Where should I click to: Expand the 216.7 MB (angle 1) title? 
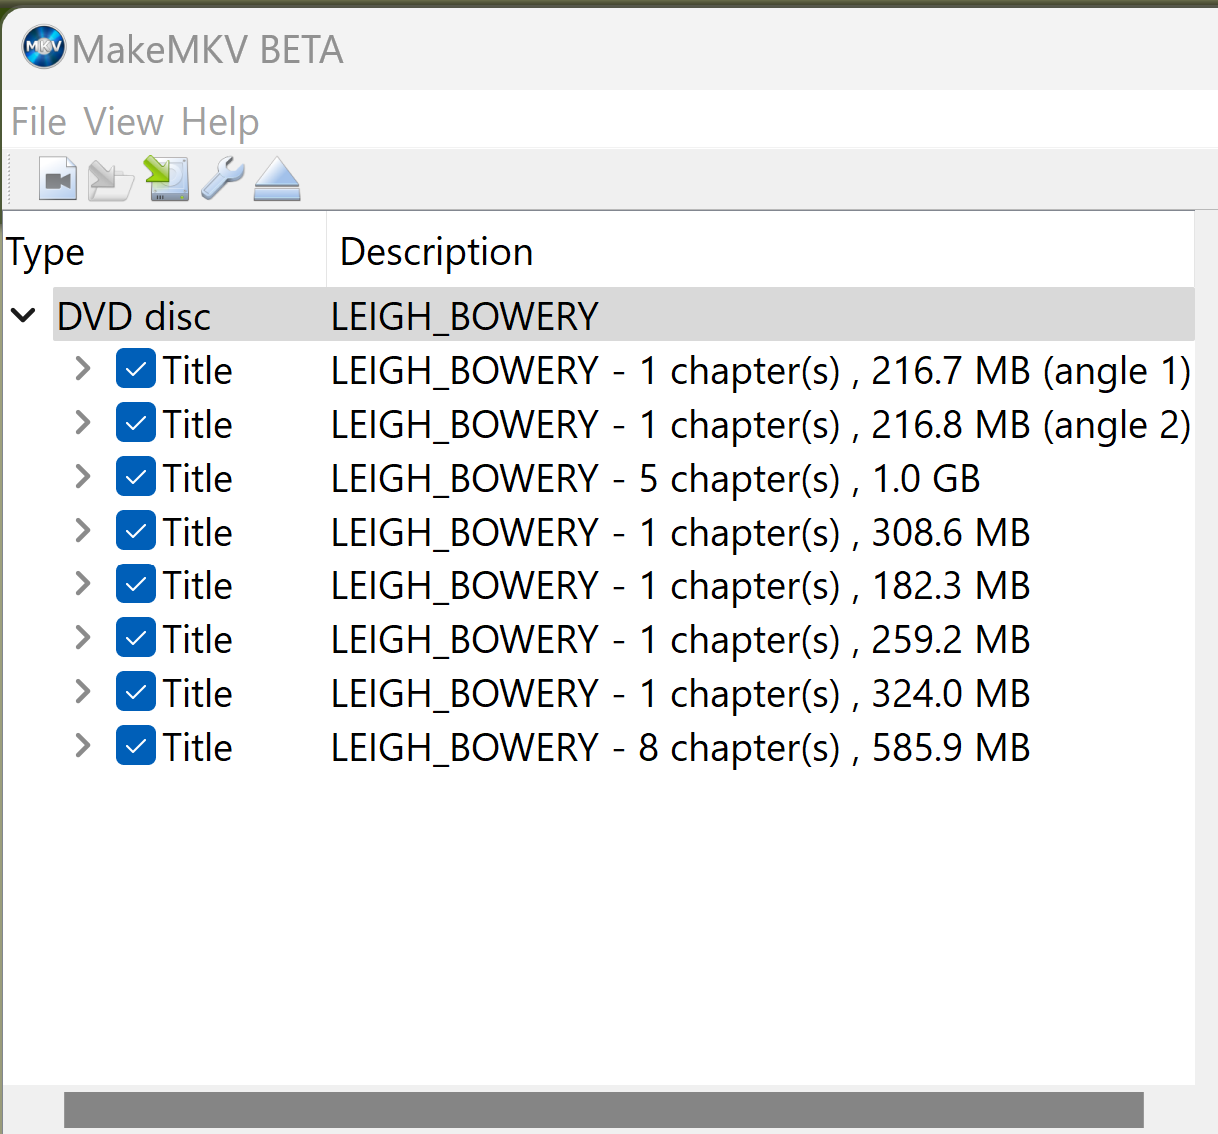point(83,369)
